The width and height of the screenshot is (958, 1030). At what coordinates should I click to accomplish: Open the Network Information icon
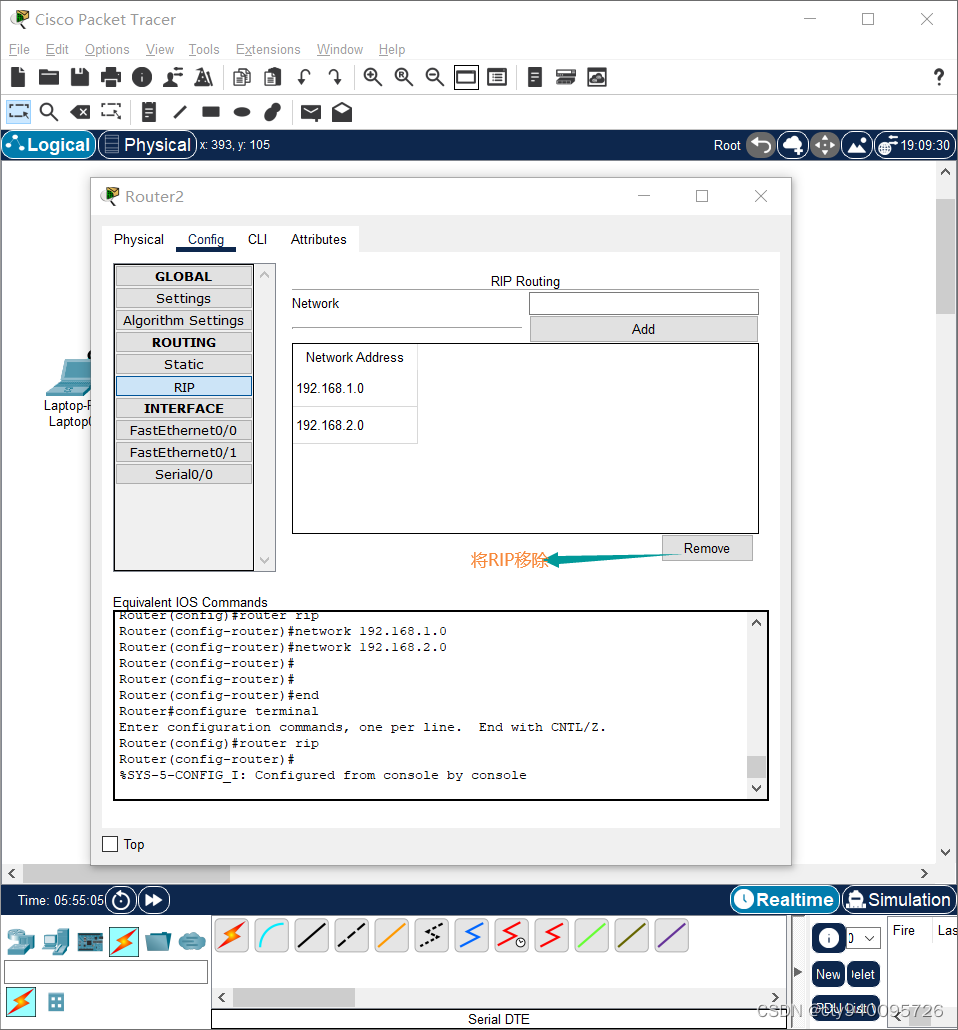(141, 78)
